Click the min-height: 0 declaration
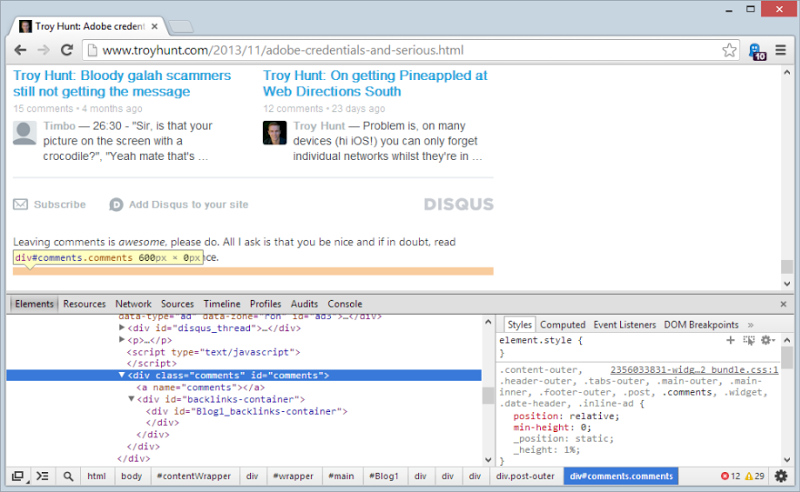 point(552,427)
